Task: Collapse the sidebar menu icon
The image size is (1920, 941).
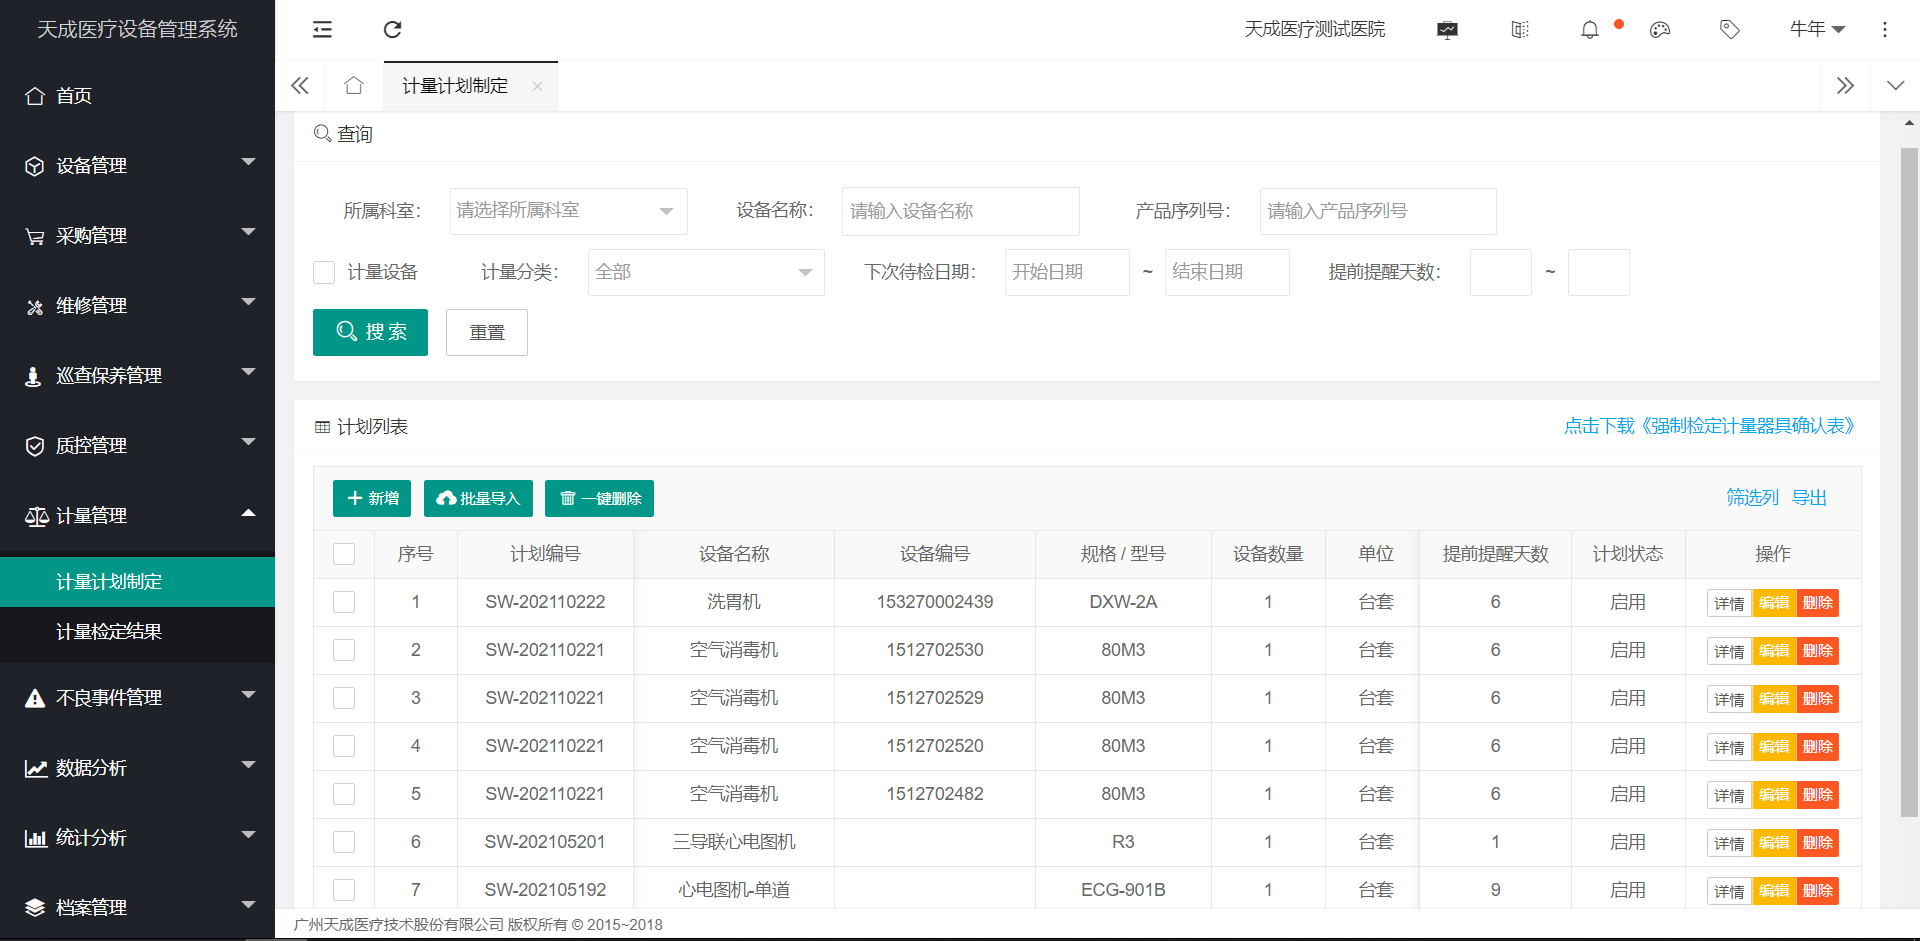Action: pyautogui.click(x=322, y=30)
